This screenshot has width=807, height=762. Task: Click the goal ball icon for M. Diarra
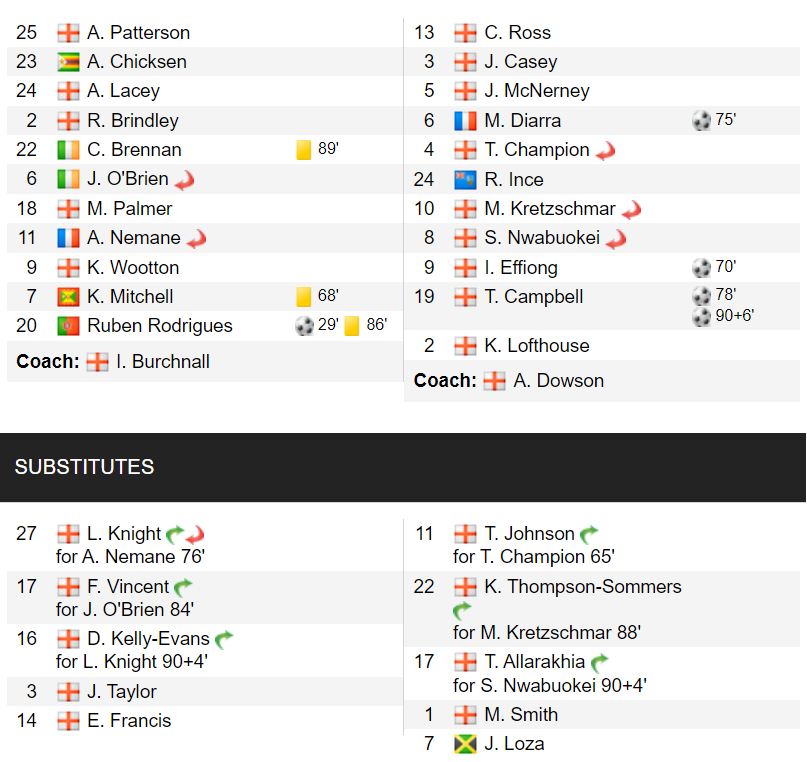click(x=701, y=121)
